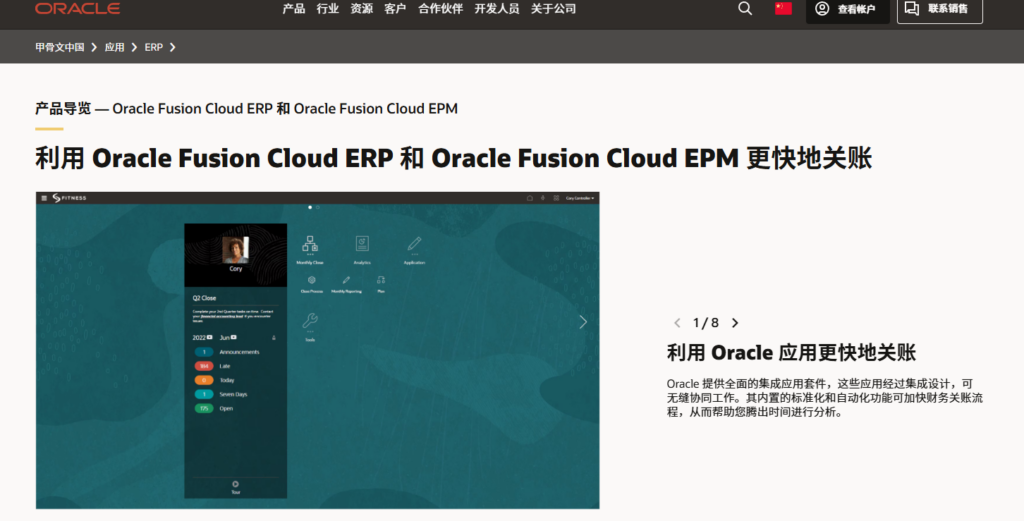Click the hamburger menu in Fitness header
The height and width of the screenshot is (521, 1024).
(x=44, y=198)
